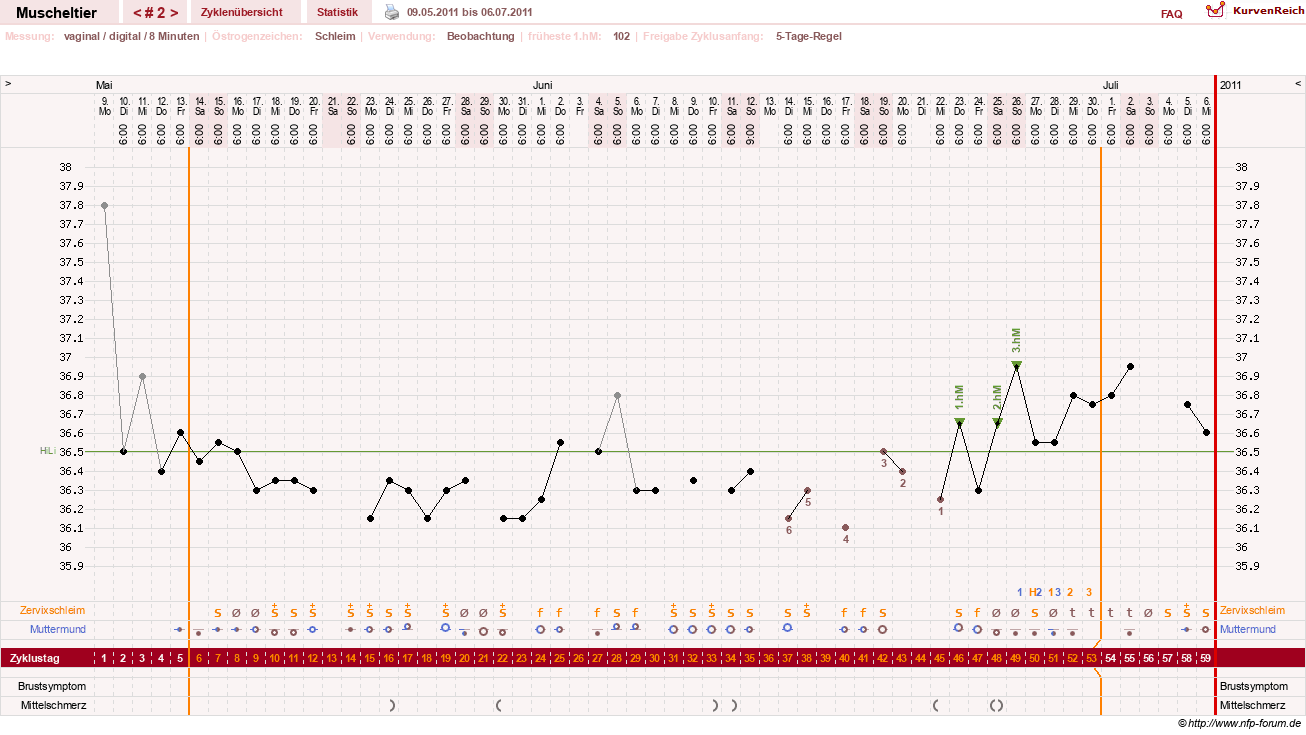This screenshot has height=735, width=1306.
Task: Click the Muttermund circle symbol on cycle day 37
Action: (x=788, y=628)
